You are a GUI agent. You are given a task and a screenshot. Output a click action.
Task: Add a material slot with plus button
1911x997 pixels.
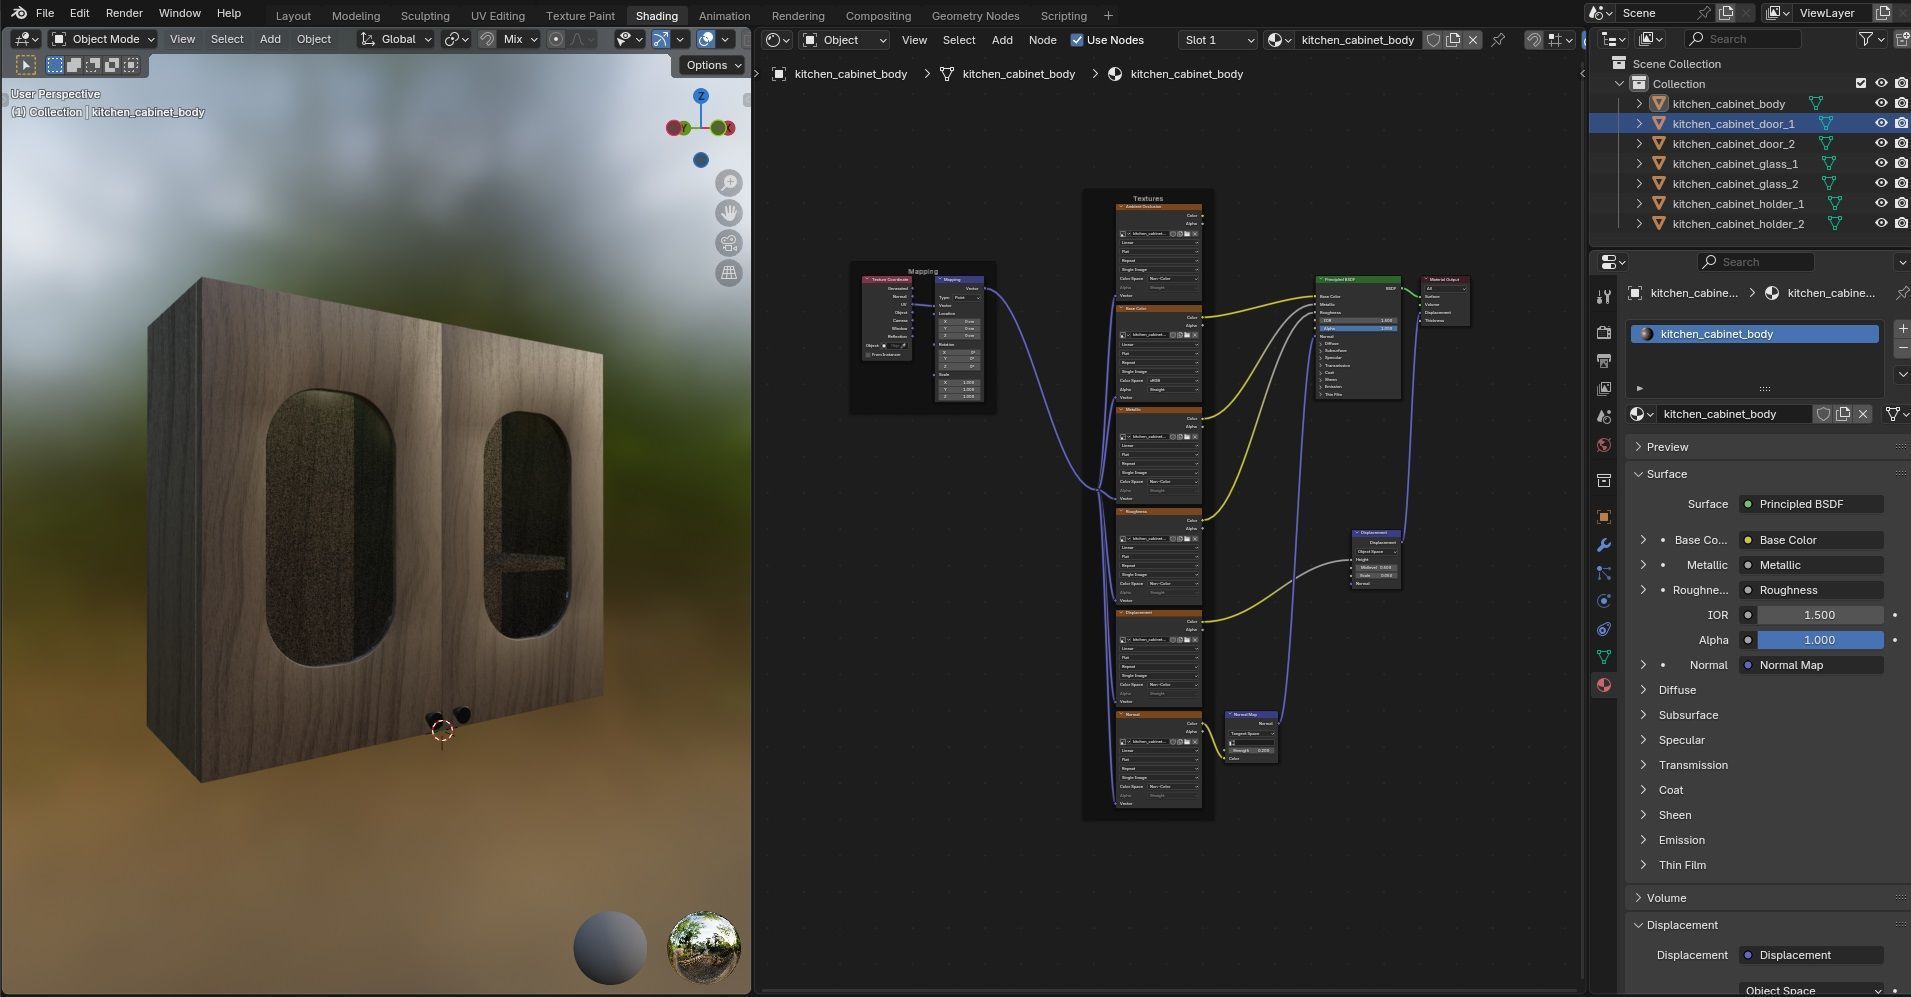pyautogui.click(x=1902, y=329)
